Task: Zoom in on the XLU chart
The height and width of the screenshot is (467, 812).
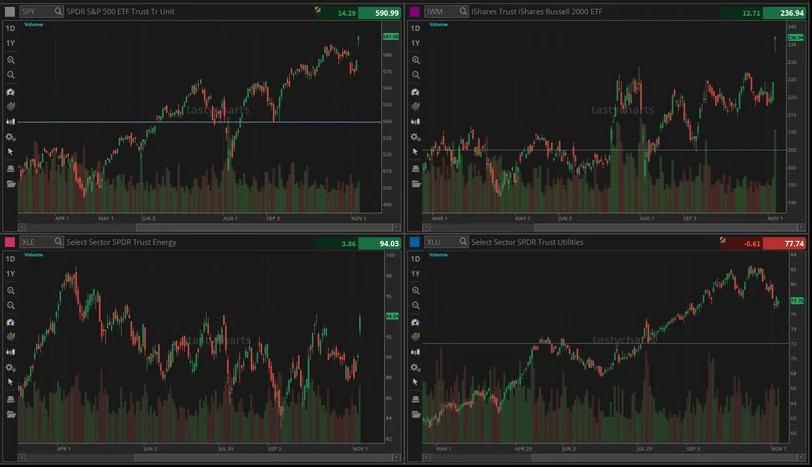Action: [416, 290]
